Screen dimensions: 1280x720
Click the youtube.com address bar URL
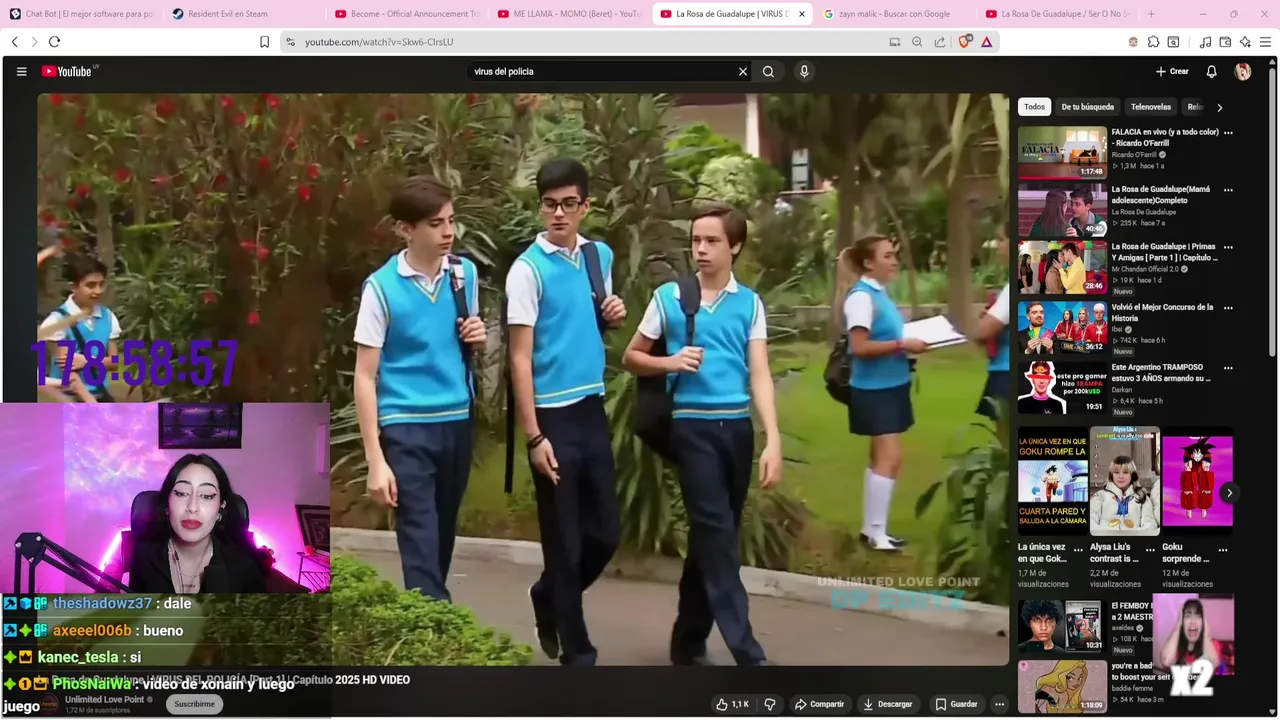[x=379, y=42]
